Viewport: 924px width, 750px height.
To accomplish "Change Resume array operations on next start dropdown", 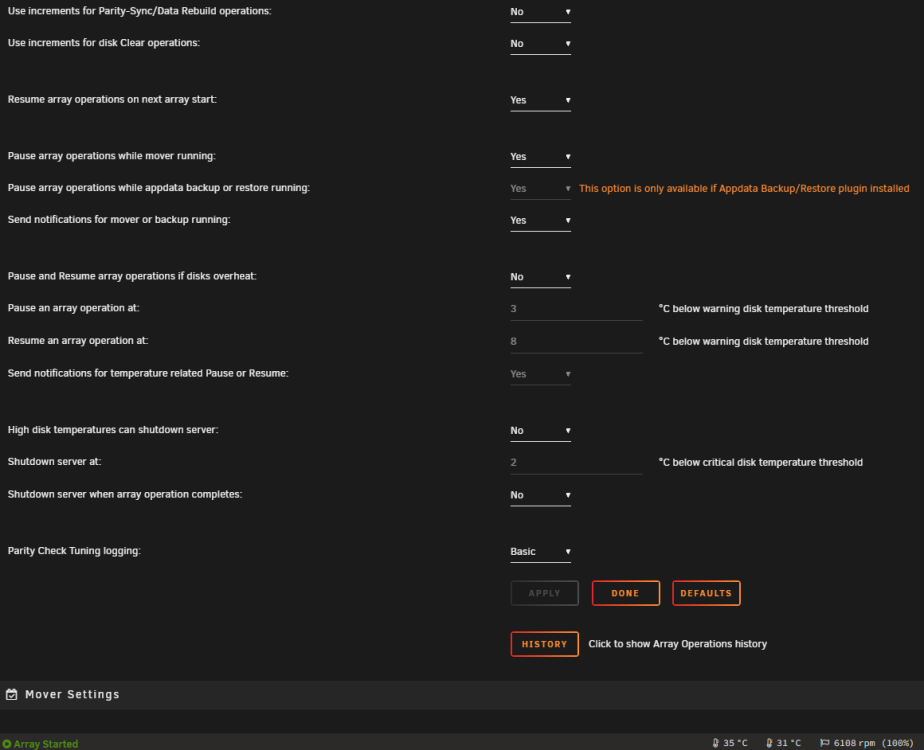I will click(x=540, y=101).
